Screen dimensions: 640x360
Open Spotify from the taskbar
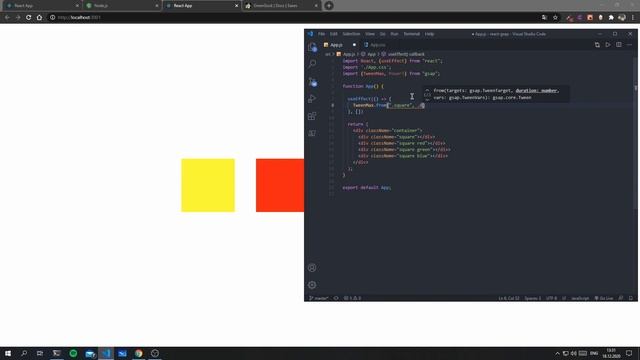pos(73,353)
